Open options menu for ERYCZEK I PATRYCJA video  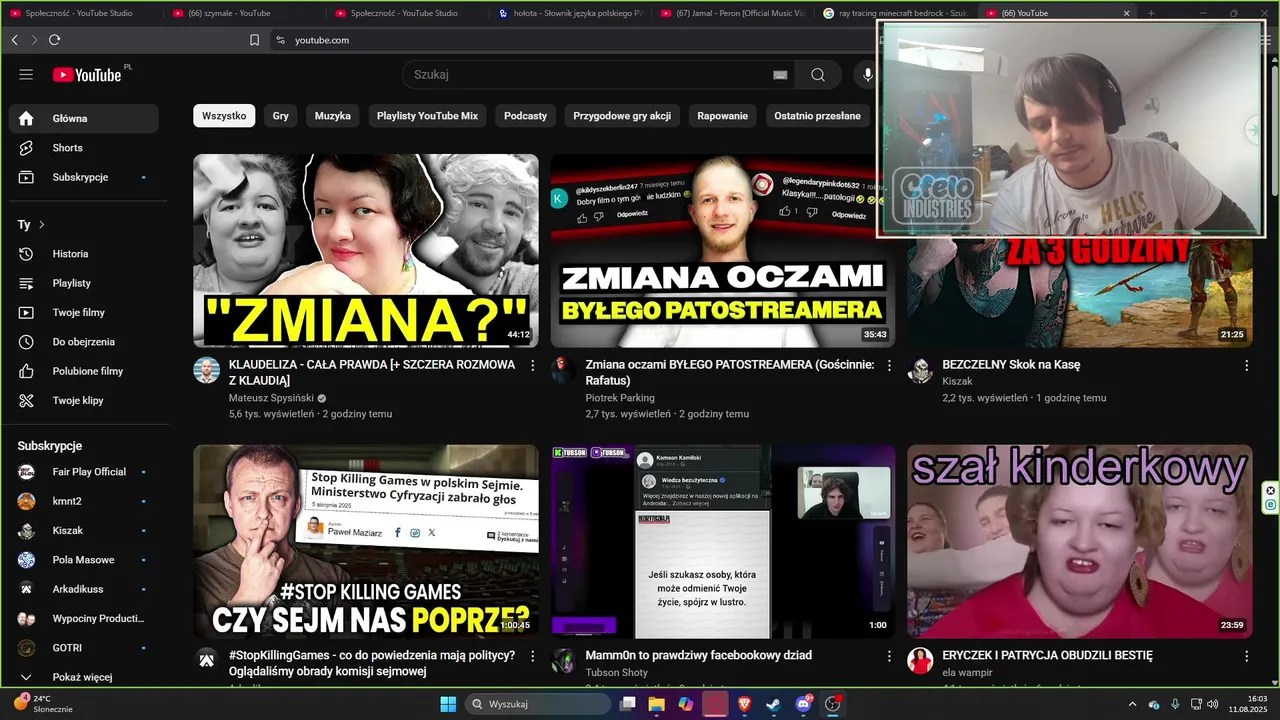click(x=1246, y=656)
